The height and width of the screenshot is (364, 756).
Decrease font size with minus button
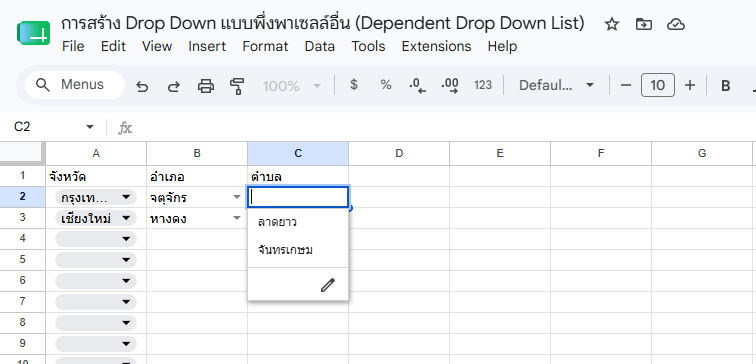coord(626,85)
